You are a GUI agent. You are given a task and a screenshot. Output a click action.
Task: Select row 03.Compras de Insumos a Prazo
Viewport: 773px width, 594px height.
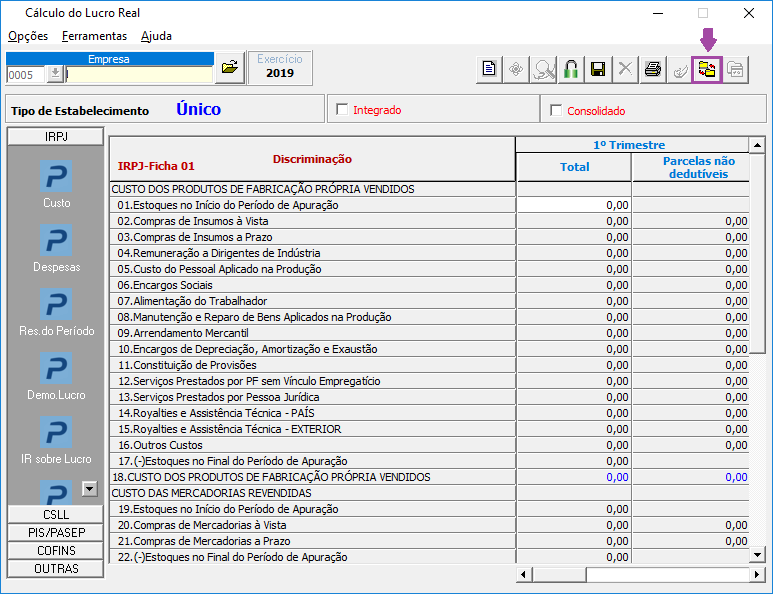(x=313, y=237)
